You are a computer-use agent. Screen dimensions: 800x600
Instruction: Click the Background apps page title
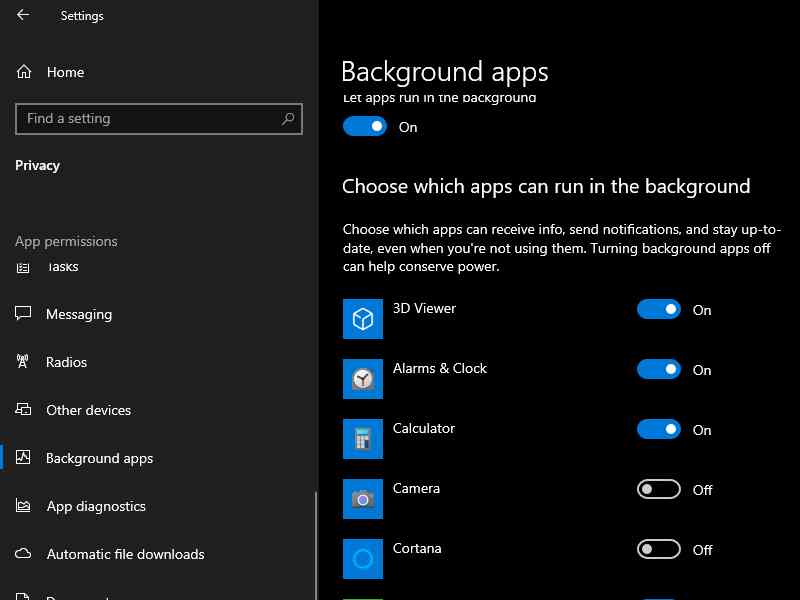point(444,72)
